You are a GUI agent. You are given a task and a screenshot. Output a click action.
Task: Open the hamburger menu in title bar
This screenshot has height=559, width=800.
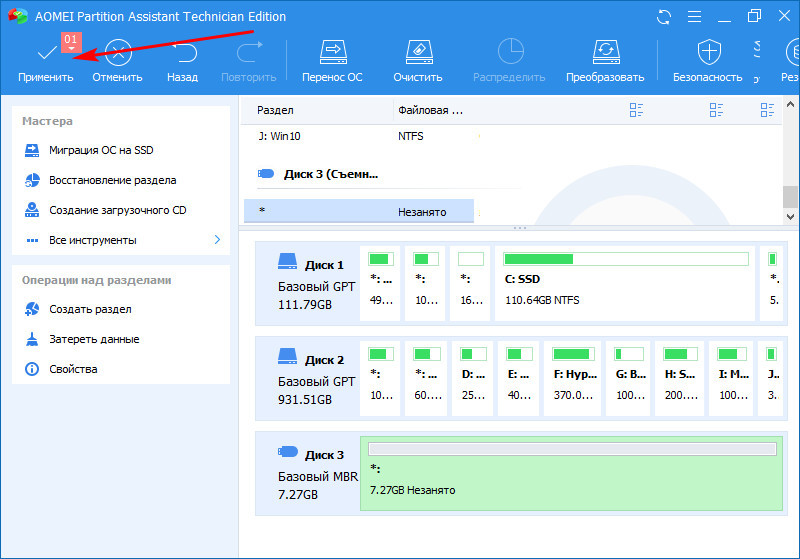pos(694,17)
